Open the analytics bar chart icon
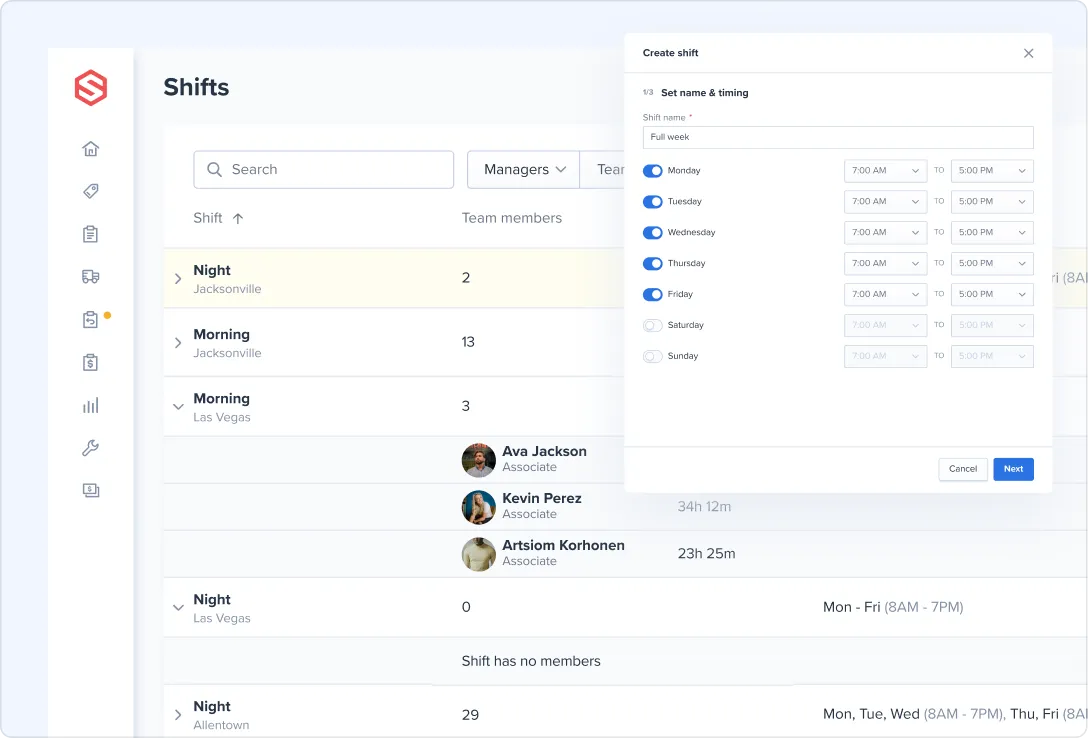Screen dimensions: 1088x738 pyautogui.click(x=90, y=404)
